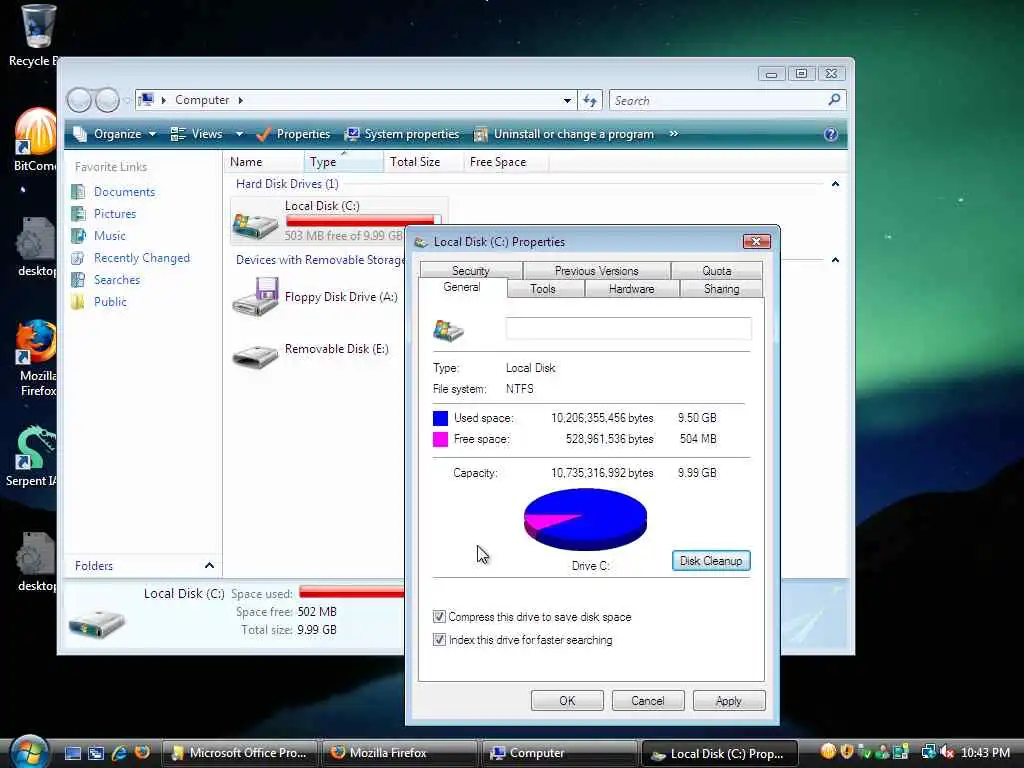The image size is (1024, 768).
Task: Click Cancel in the Properties dialog
Action: (x=648, y=701)
